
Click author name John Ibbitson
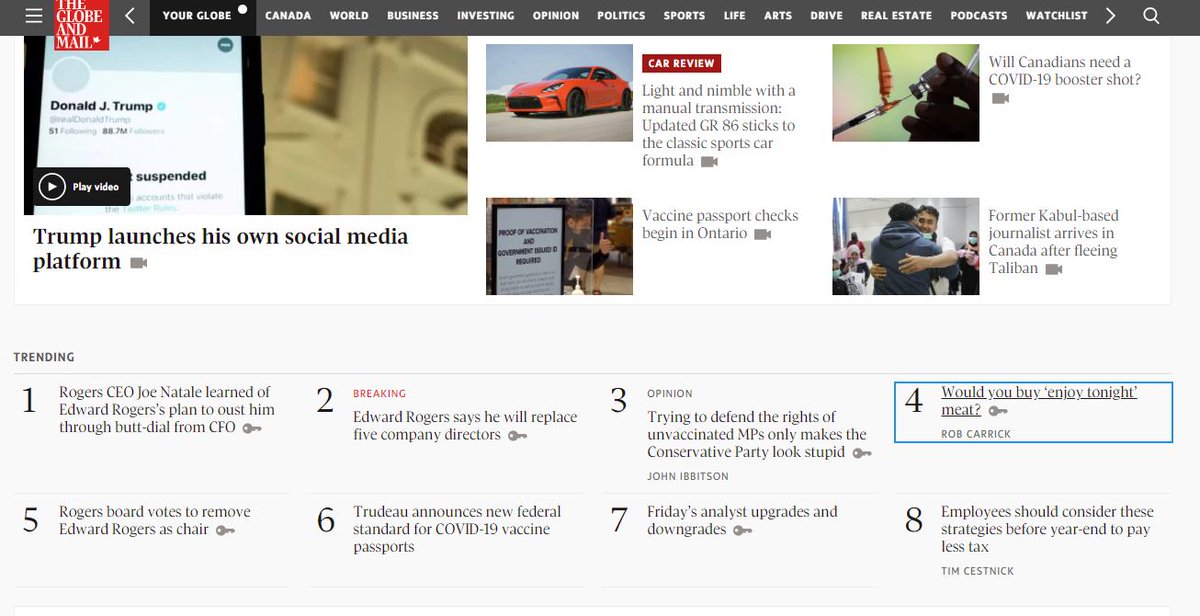pos(688,476)
